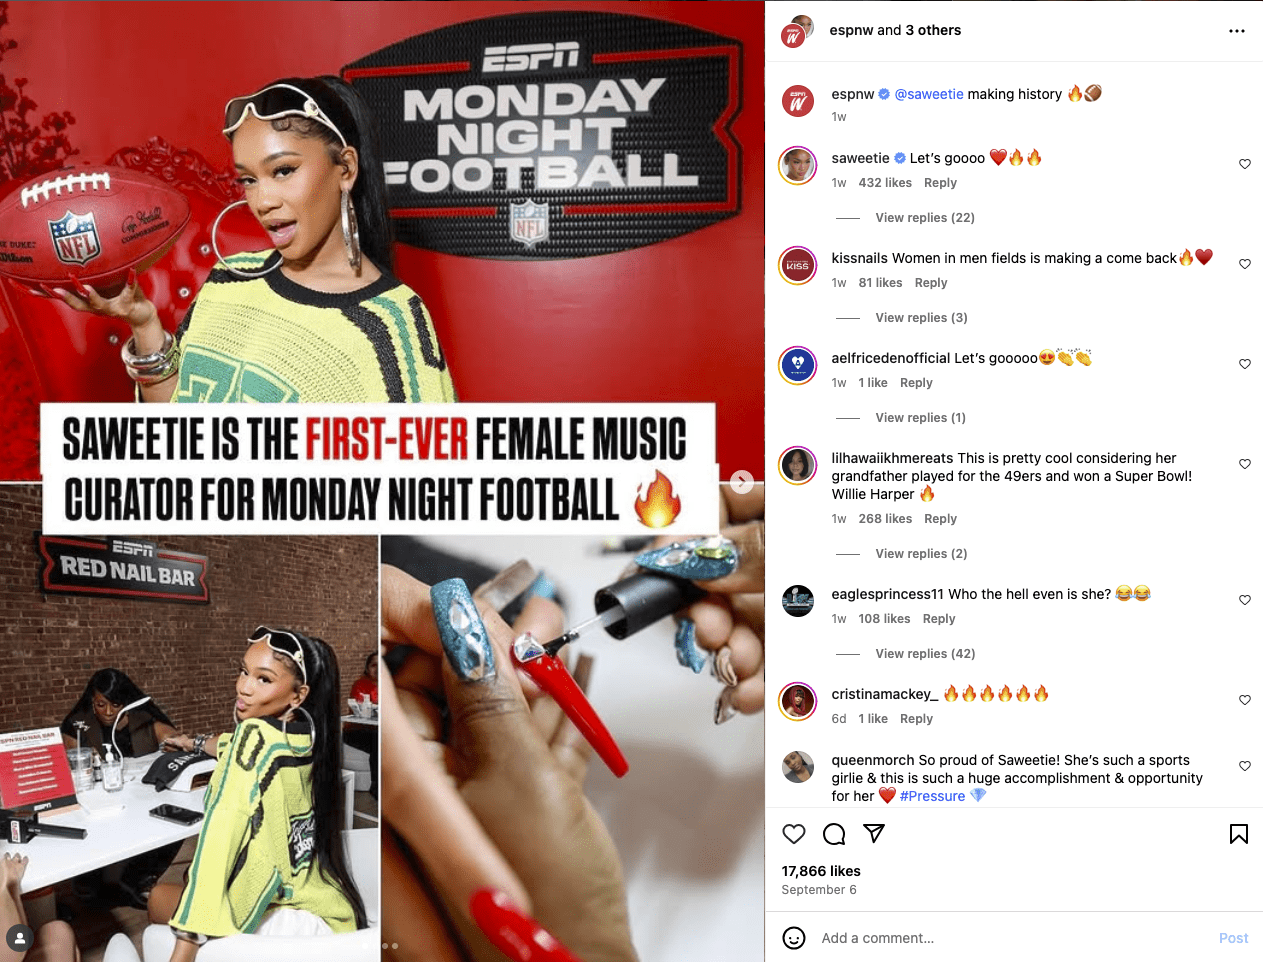The image size is (1263, 962).
Task: Show tagged people icon on photo
Action: pyautogui.click(x=20, y=938)
